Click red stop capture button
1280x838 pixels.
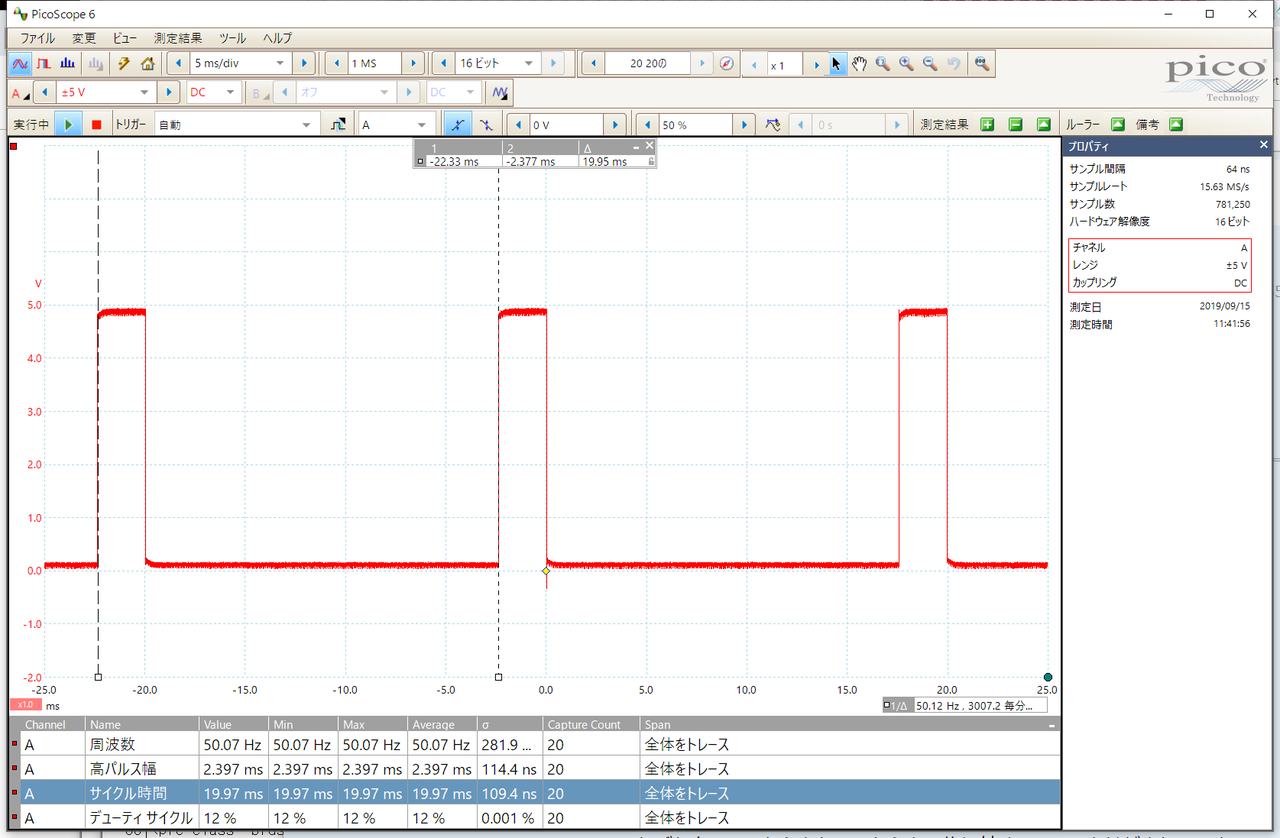pos(97,125)
